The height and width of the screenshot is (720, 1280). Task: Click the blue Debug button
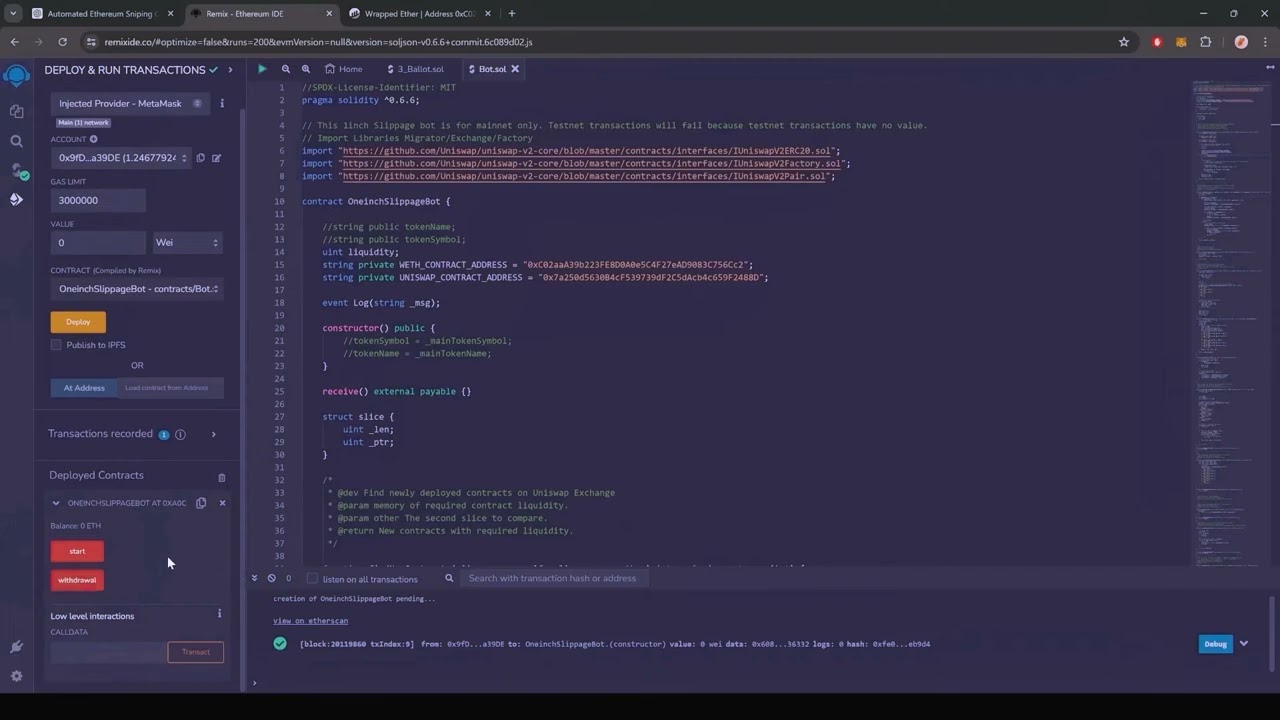tap(1215, 644)
